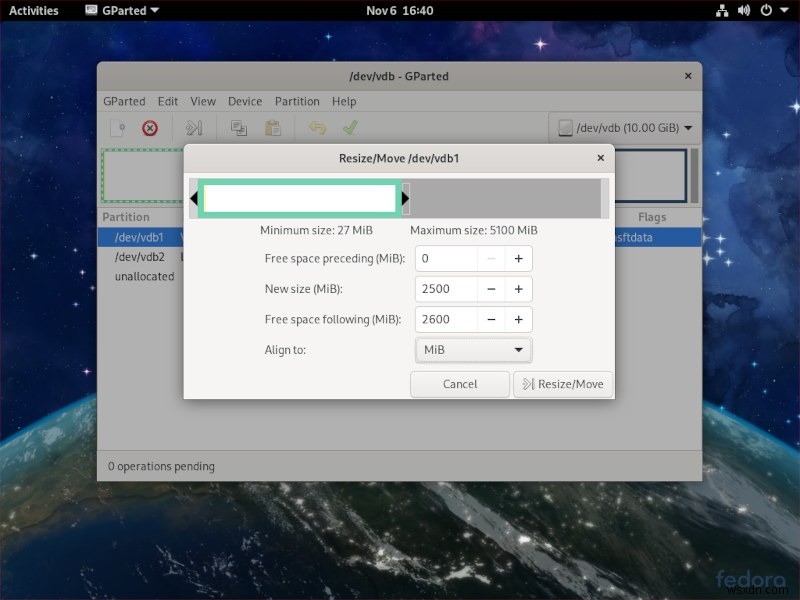
Task: Click the Partition column header
Action: [126, 217]
